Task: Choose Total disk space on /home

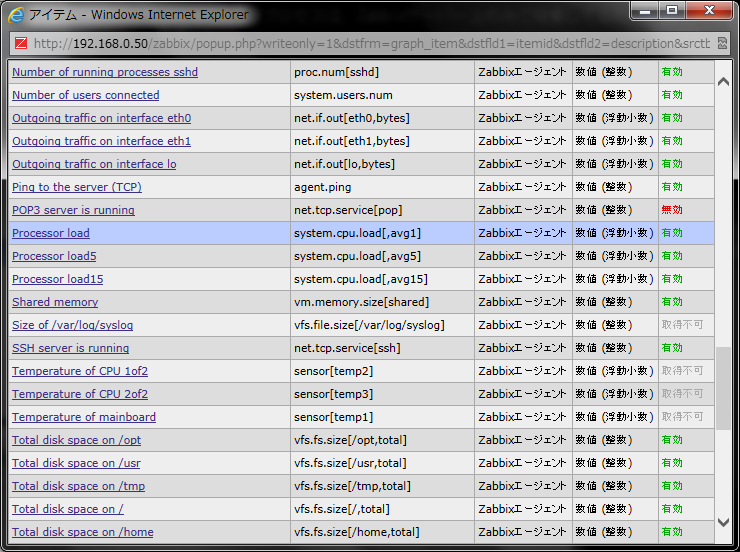Action: pyautogui.click(x=83, y=532)
